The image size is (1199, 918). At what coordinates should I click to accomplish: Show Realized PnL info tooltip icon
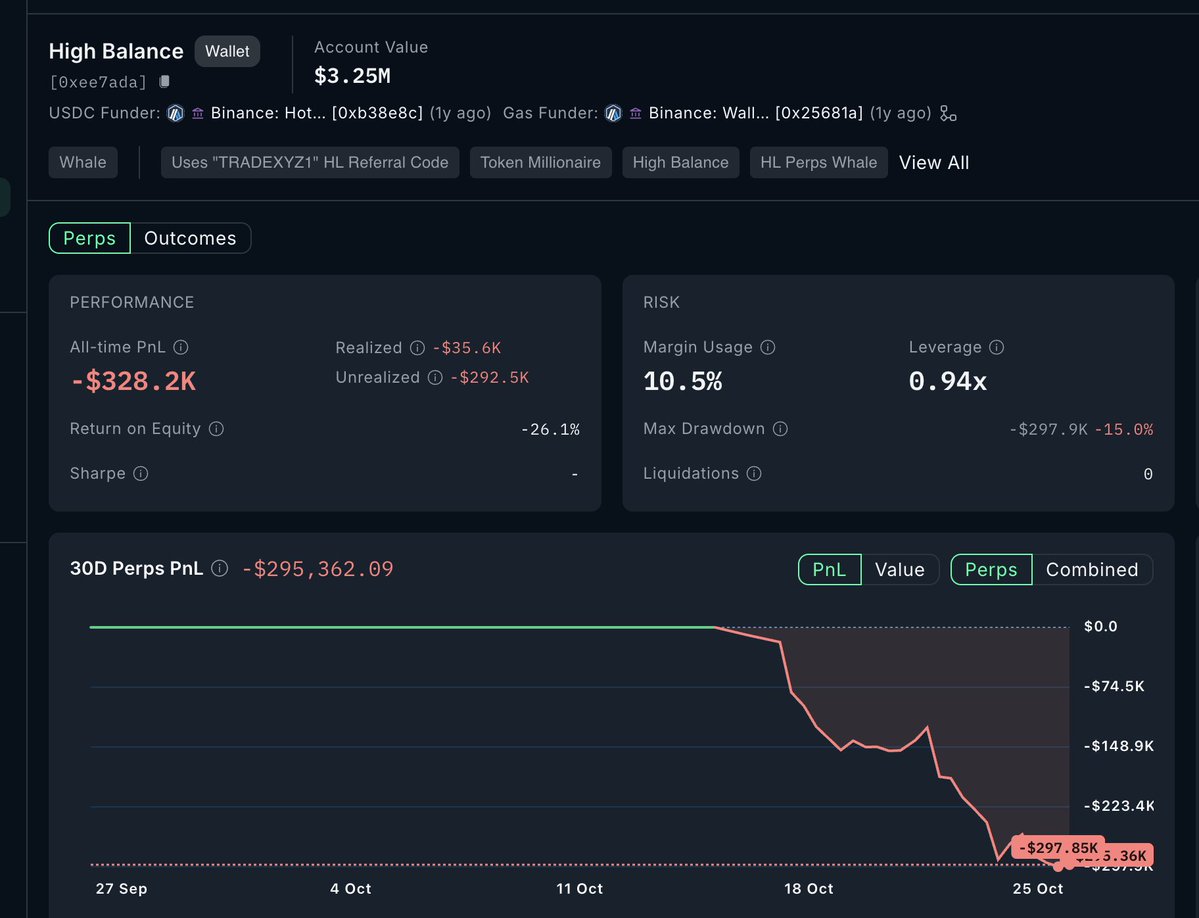pos(418,348)
